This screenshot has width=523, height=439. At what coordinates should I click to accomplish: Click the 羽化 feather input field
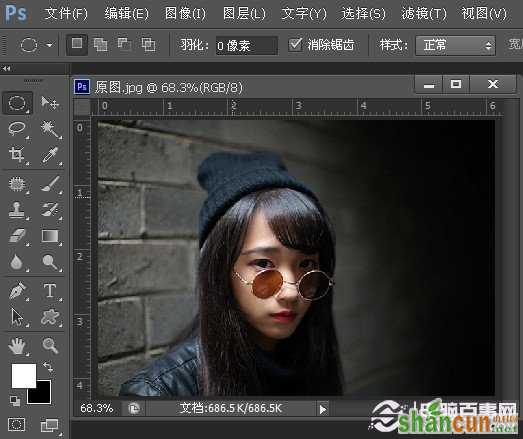(246, 45)
